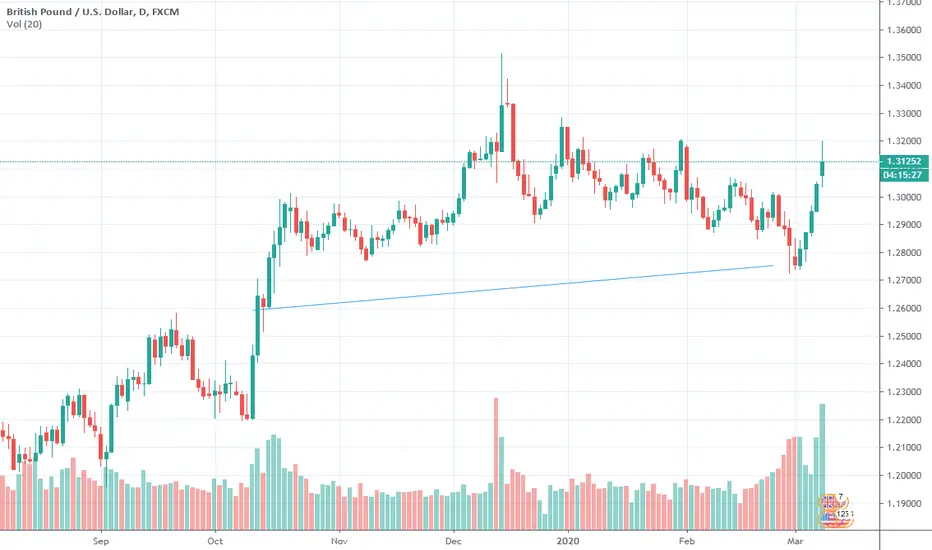This screenshot has width=932, height=550.
Task: Click the green 1.31252 current price label
Action: 903,161
